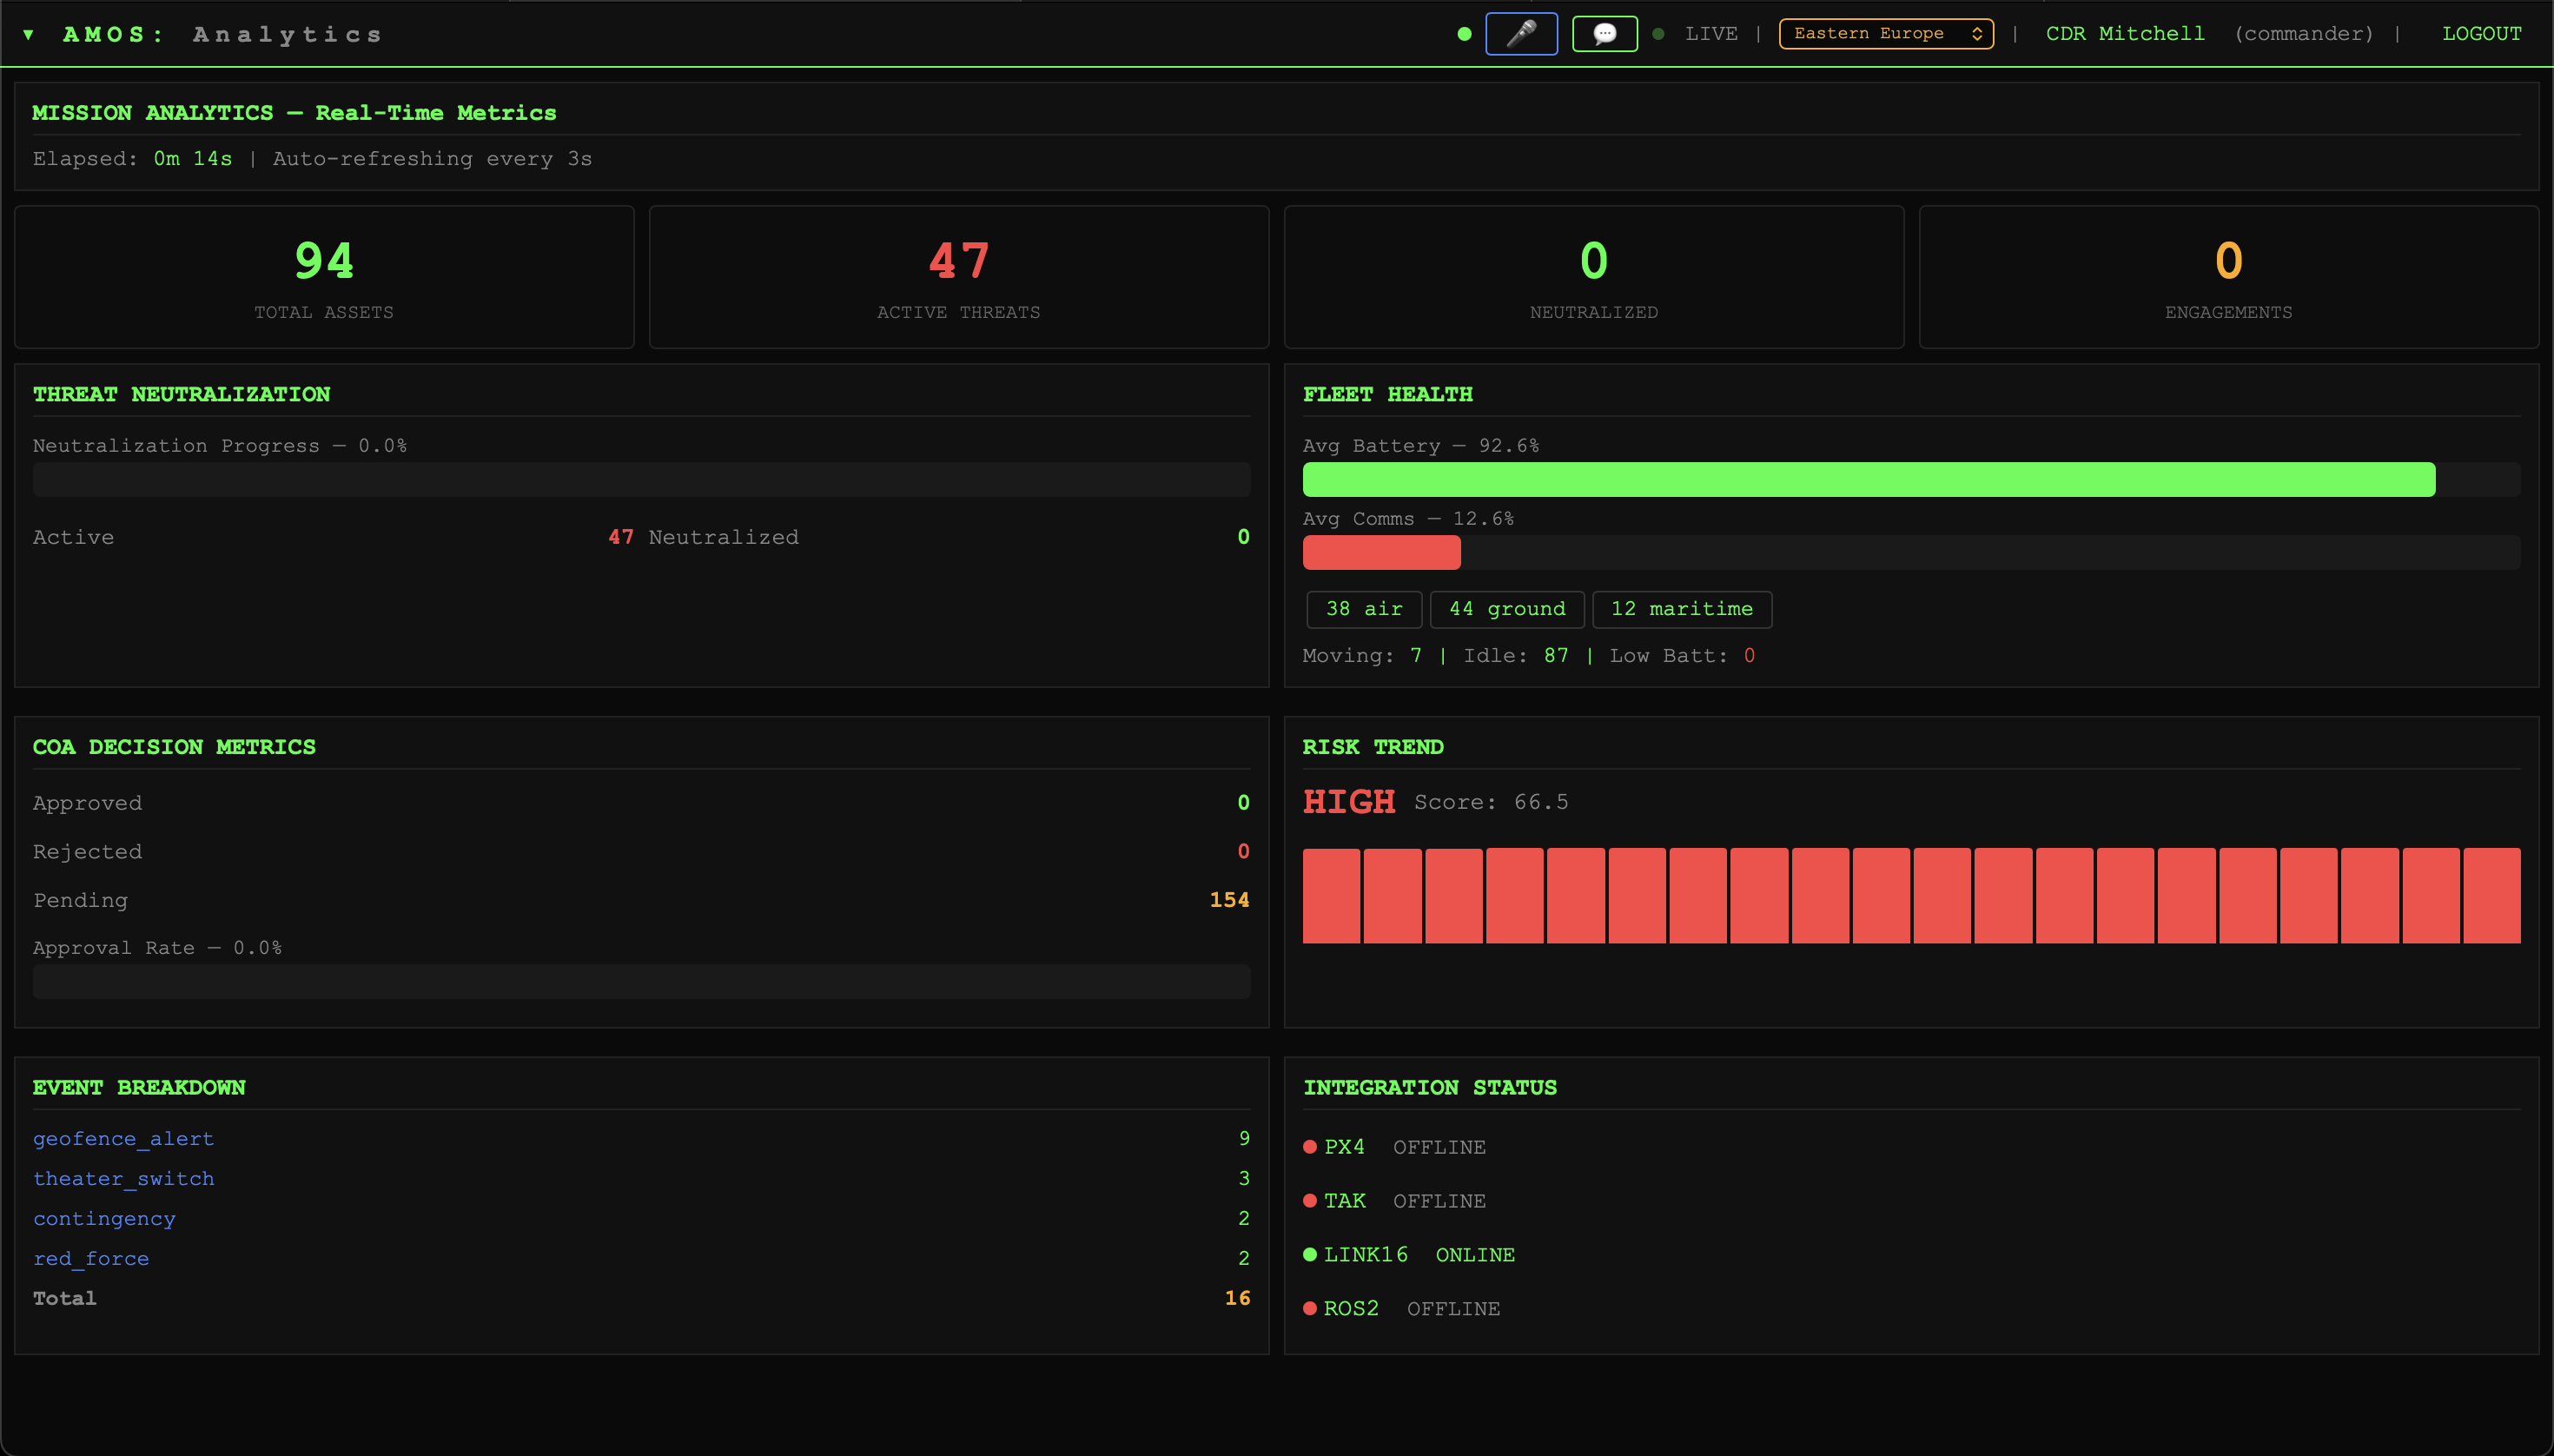Click the 44 ground badge
2554x1456 pixels.
(x=1507, y=609)
